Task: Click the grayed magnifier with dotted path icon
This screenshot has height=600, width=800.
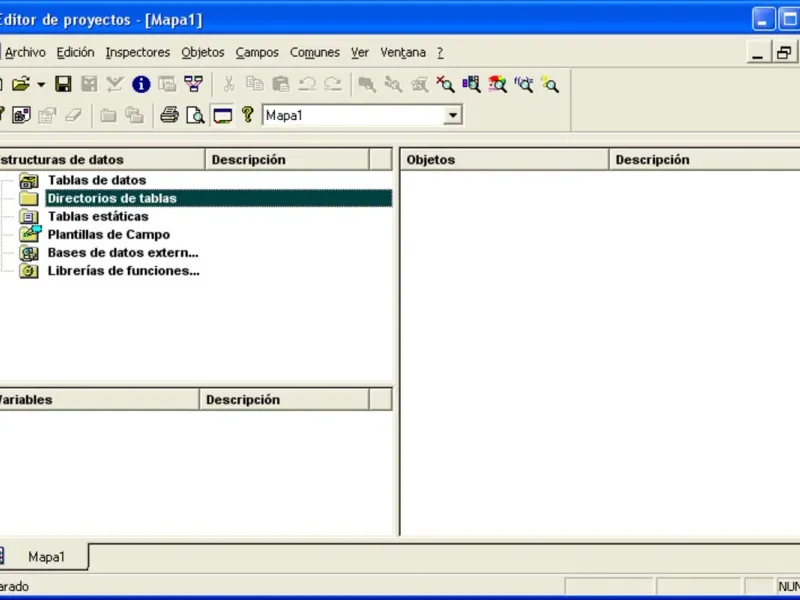Action: [x=393, y=84]
